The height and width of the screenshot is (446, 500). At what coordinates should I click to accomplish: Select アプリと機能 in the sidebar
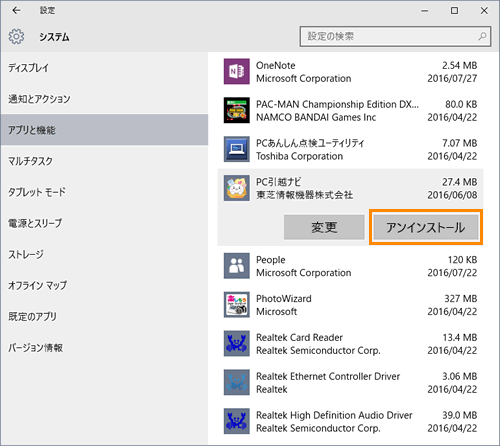tap(104, 130)
